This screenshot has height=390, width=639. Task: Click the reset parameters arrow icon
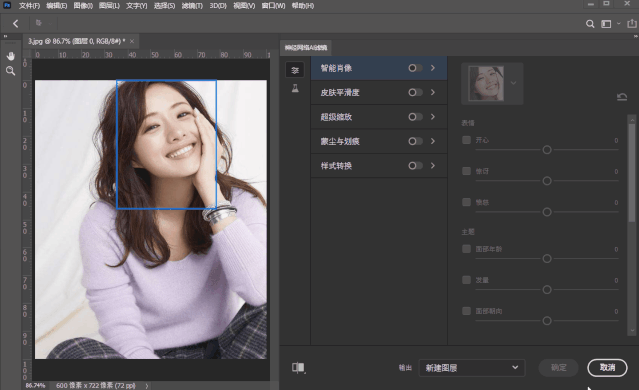click(x=621, y=97)
